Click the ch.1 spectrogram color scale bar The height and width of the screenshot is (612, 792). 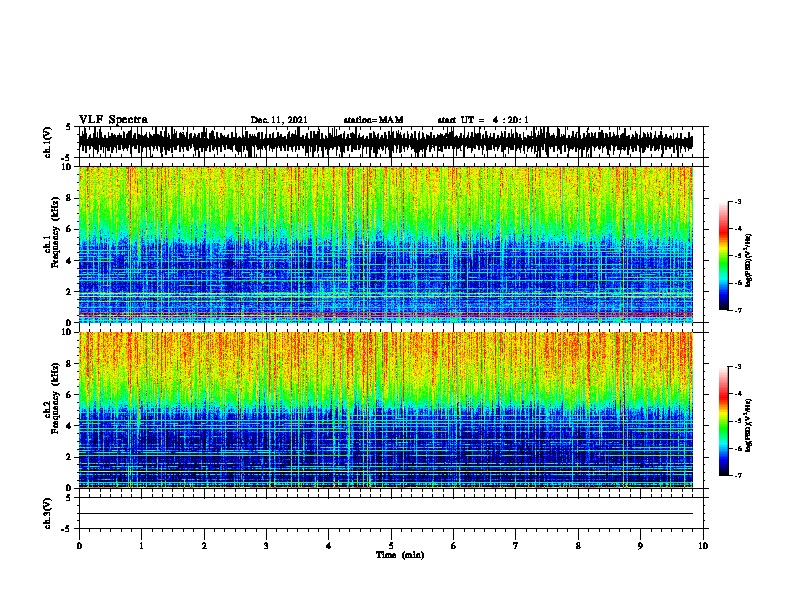[724, 256]
